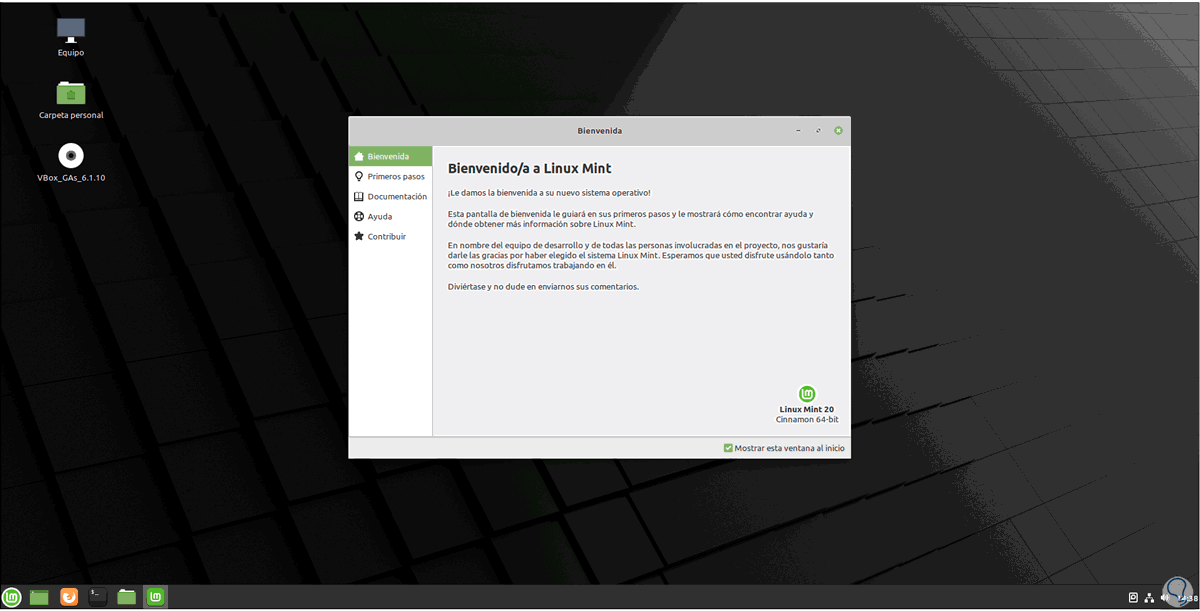Click the volume speaker tray icon

click(1165, 597)
